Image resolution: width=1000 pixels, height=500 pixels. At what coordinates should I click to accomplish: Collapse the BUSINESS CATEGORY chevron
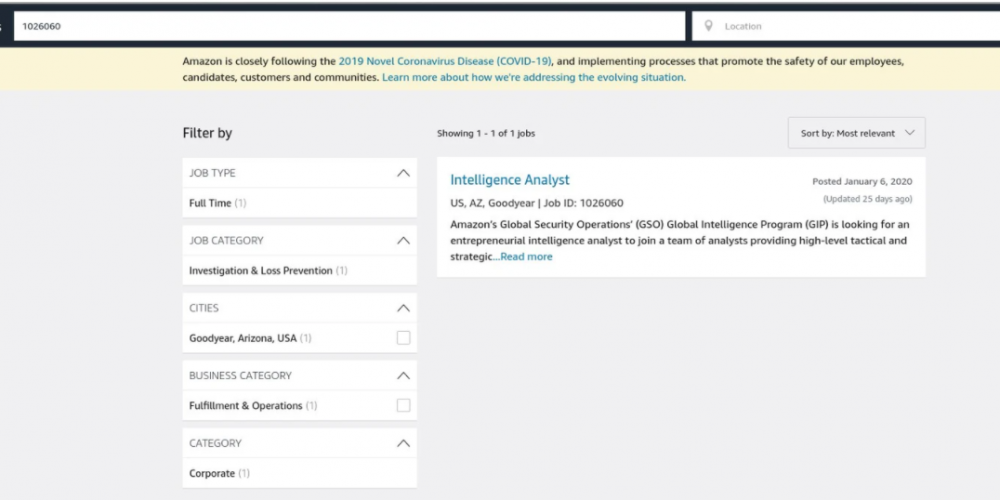403,376
